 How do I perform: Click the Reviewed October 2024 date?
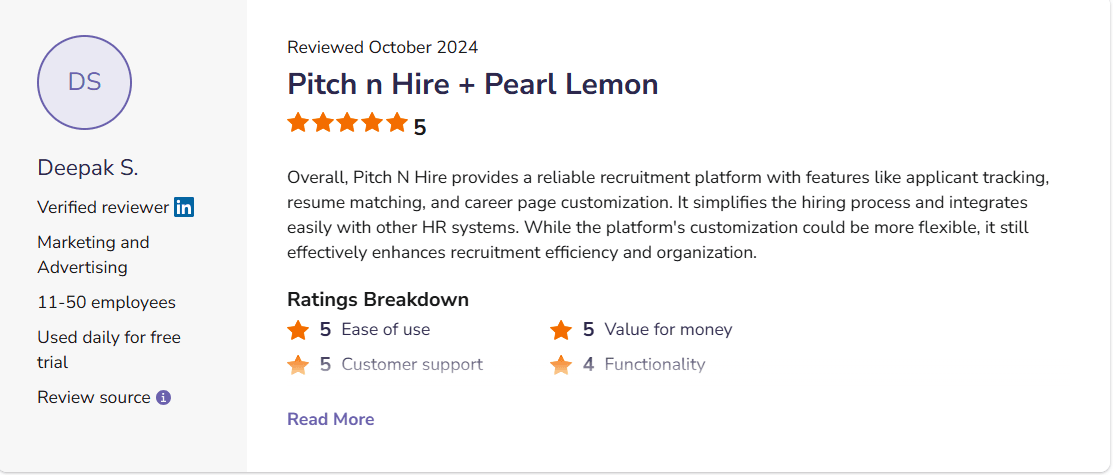click(382, 47)
